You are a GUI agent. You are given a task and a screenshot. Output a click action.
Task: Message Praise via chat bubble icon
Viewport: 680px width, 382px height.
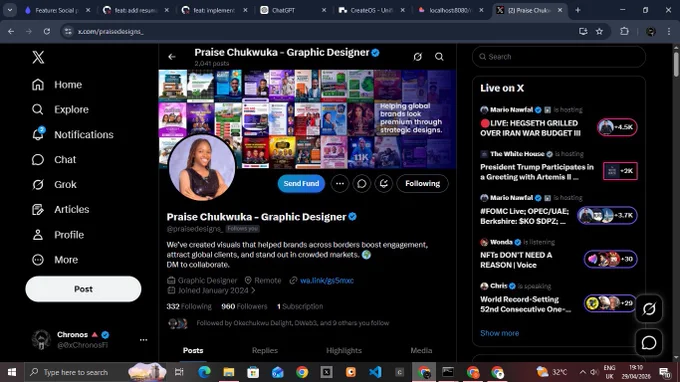point(362,183)
